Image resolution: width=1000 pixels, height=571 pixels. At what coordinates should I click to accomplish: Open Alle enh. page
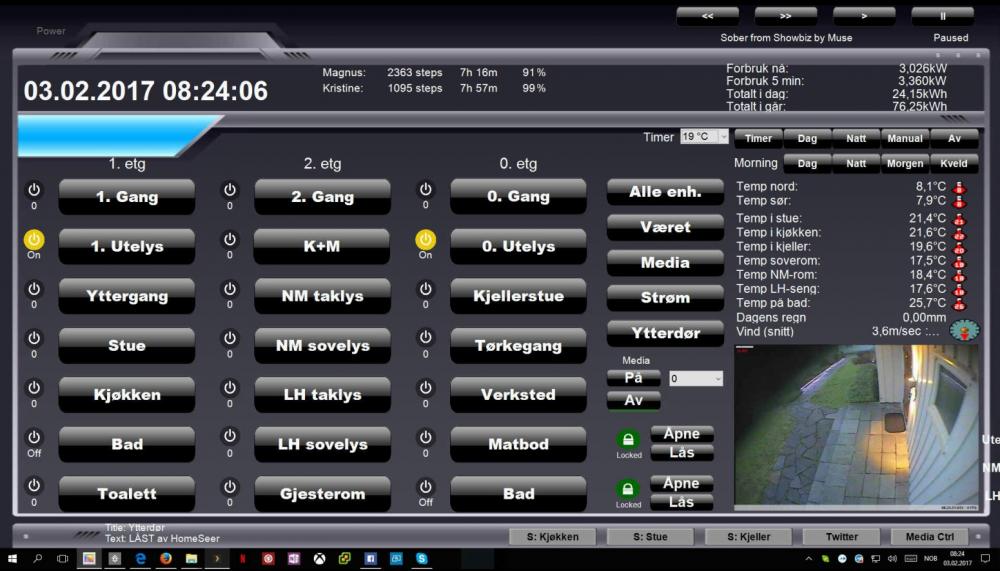(x=665, y=191)
